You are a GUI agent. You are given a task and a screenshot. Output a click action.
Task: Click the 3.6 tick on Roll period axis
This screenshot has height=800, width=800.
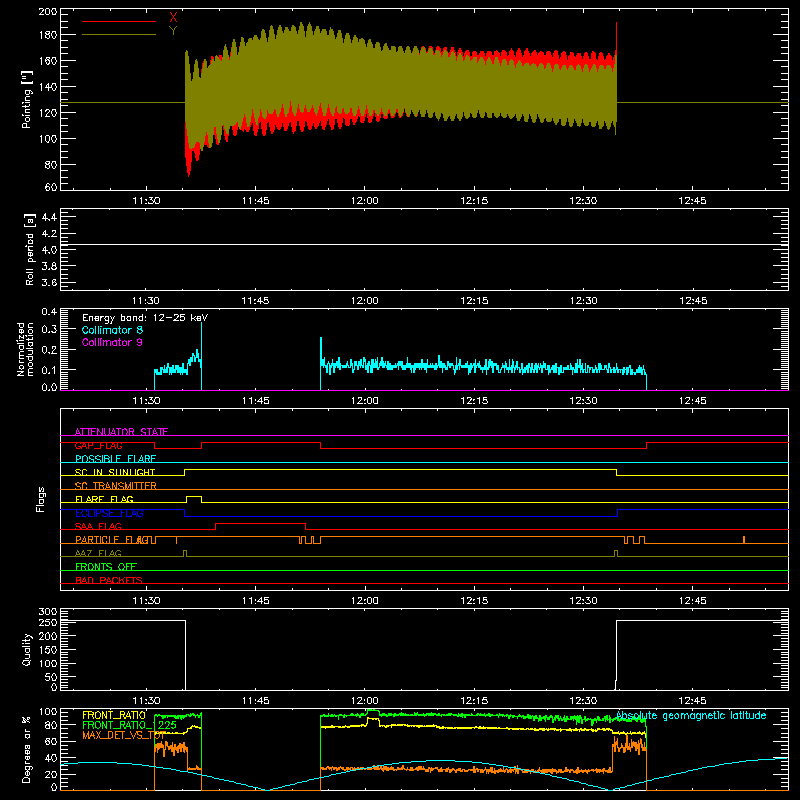49,282
